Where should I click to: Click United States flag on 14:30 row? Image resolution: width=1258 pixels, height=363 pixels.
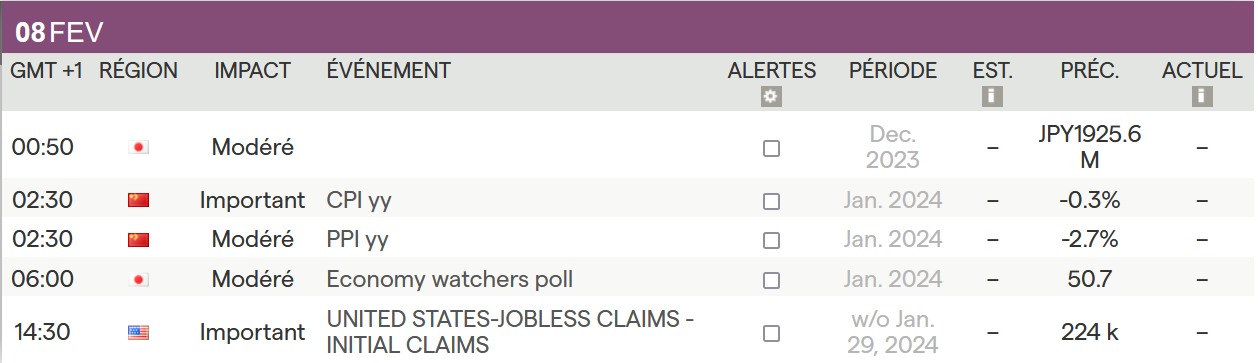point(139,333)
